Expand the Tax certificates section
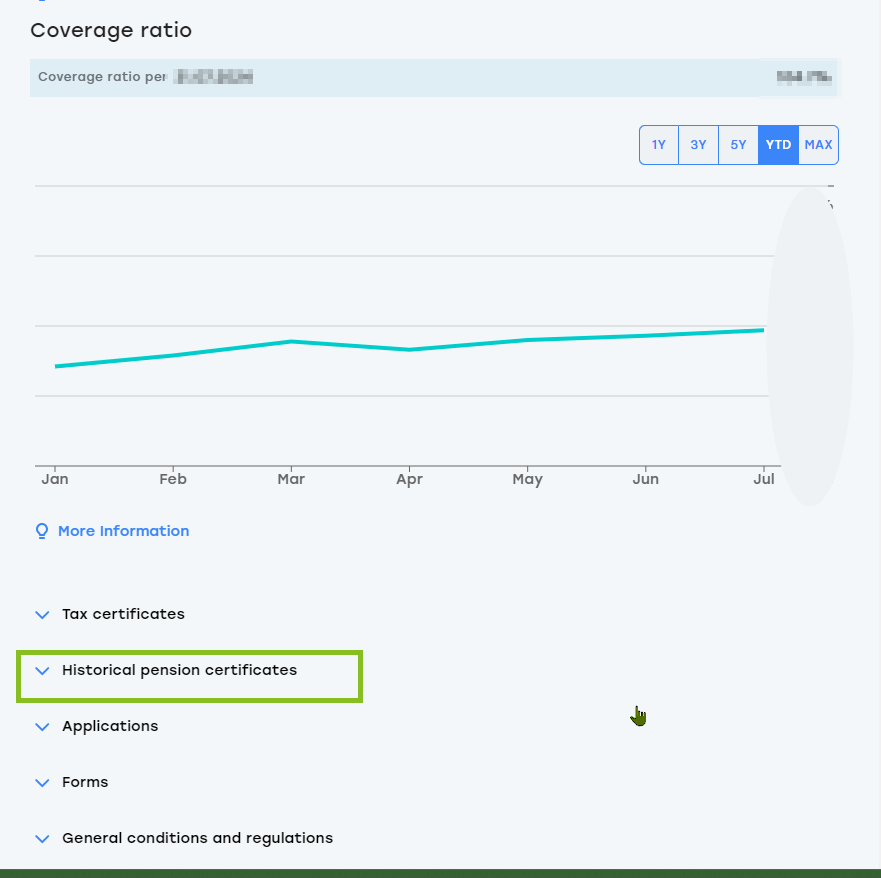881x878 pixels. (123, 614)
